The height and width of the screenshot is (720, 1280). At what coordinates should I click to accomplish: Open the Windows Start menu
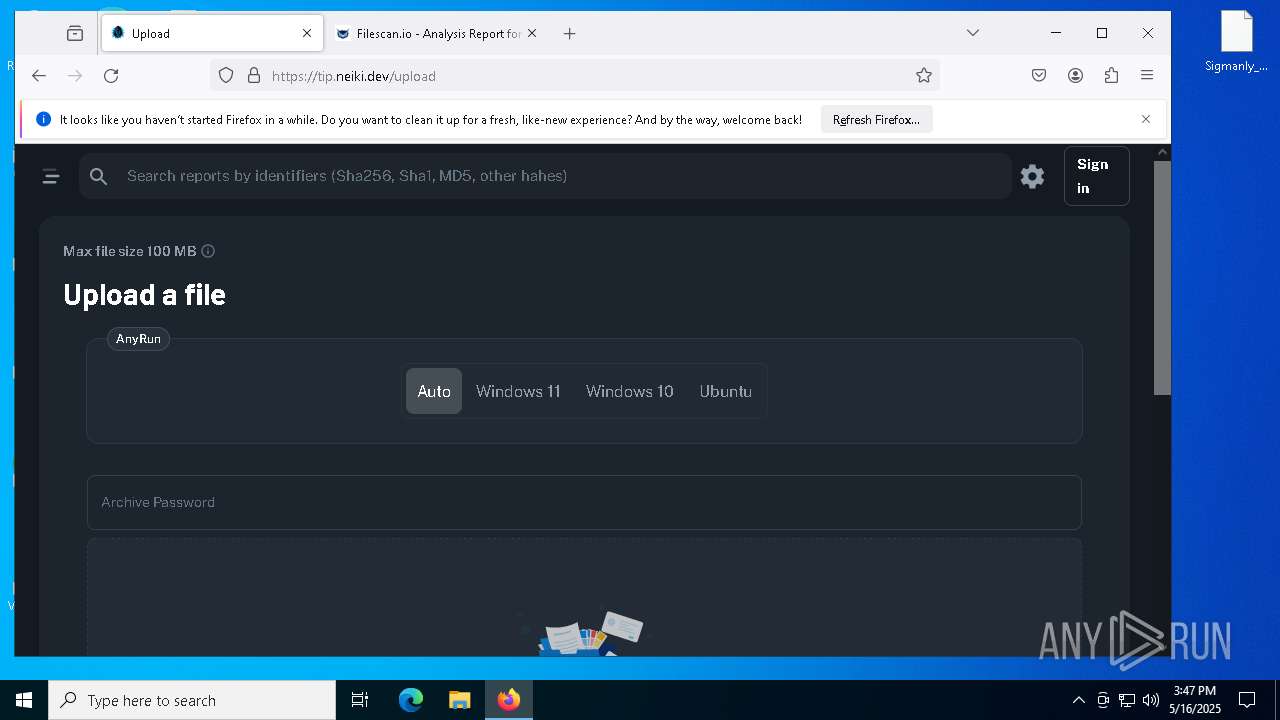coord(24,700)
